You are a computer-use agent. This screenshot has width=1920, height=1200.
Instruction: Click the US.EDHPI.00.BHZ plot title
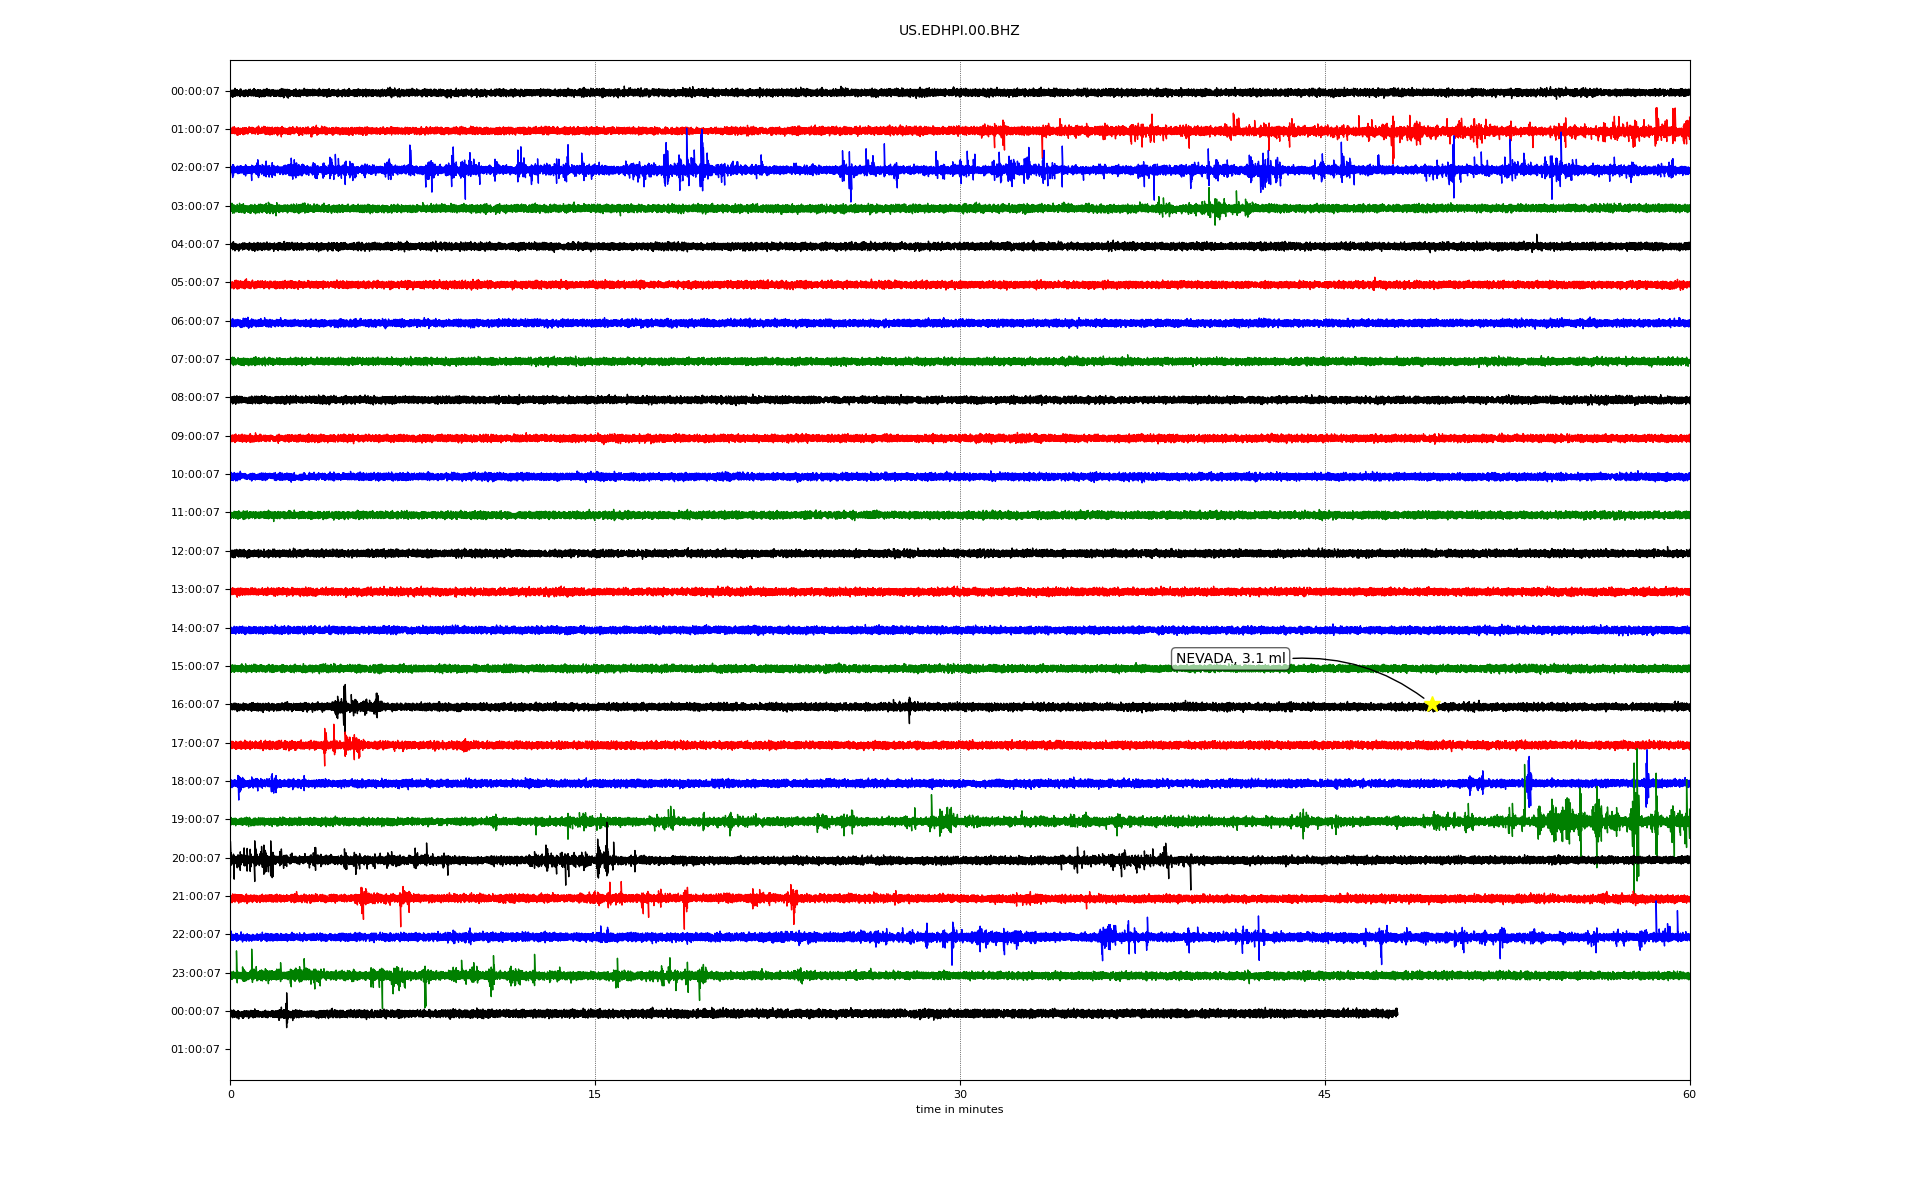pyautogui.click(x=959, y=31)
